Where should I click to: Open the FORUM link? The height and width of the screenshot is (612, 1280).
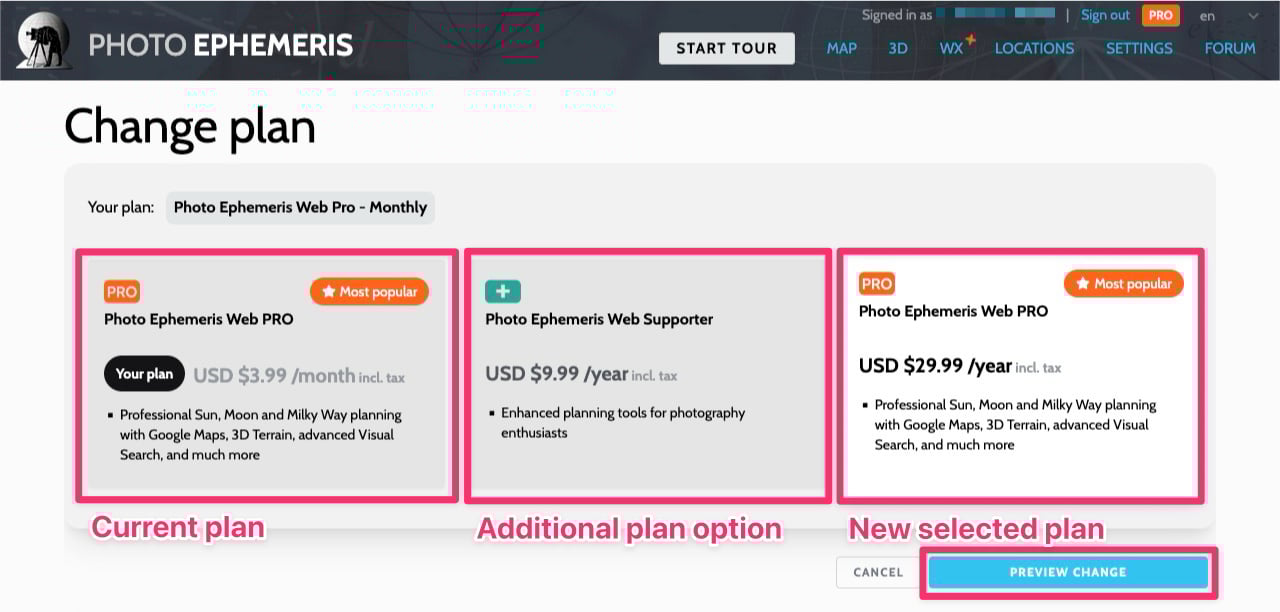click(x=1229, y=48)
